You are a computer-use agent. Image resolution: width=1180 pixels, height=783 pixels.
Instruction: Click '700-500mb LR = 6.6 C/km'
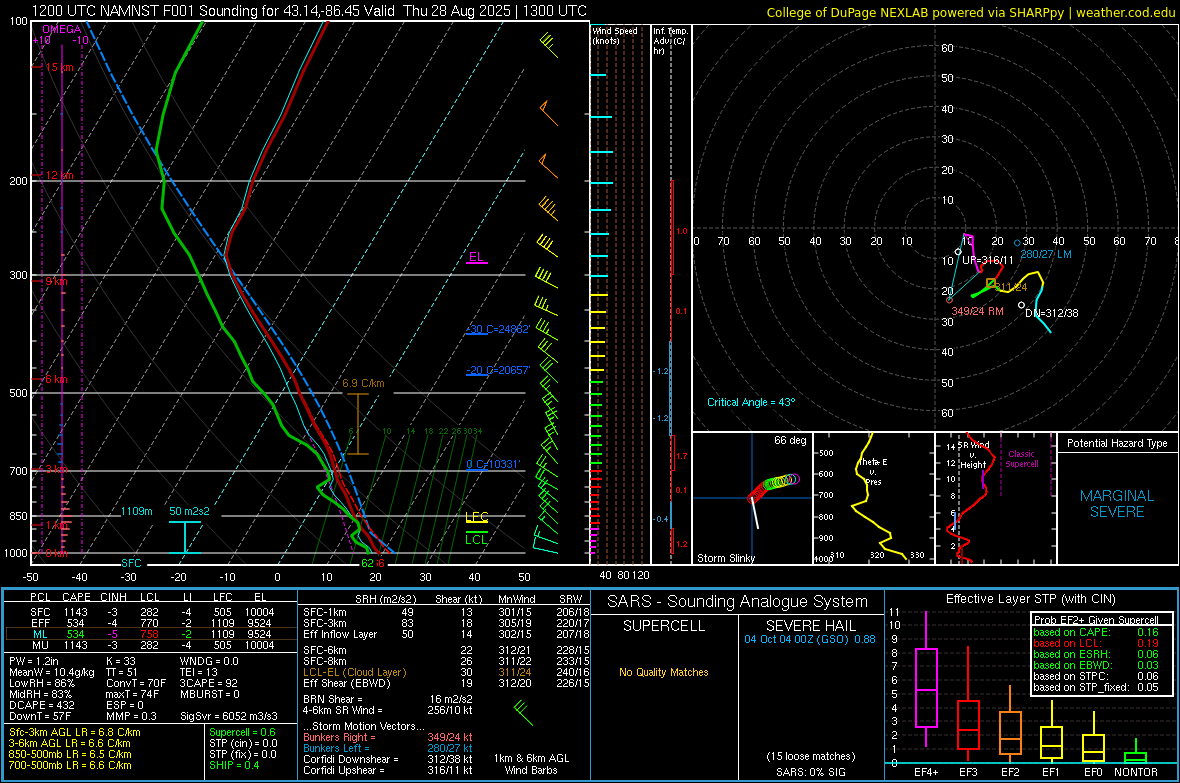(70, 765)
